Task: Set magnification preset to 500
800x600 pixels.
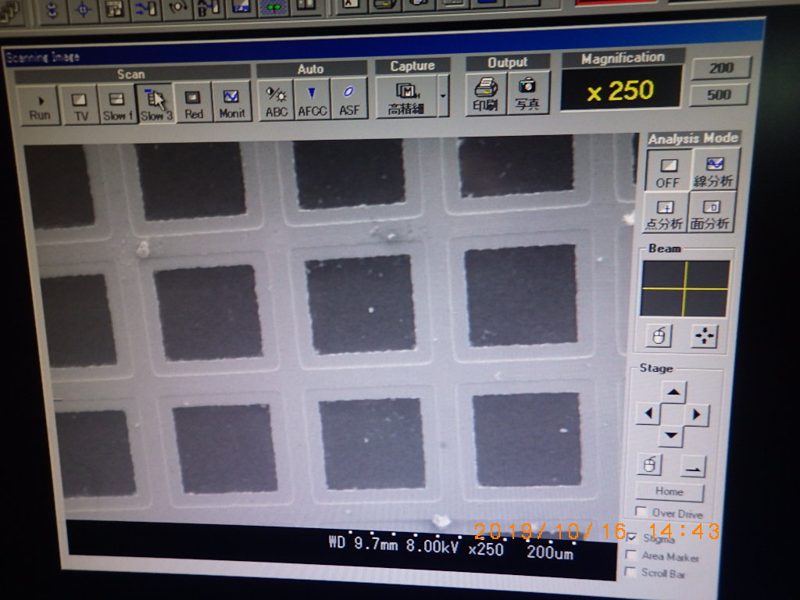Action: (719, 94)
